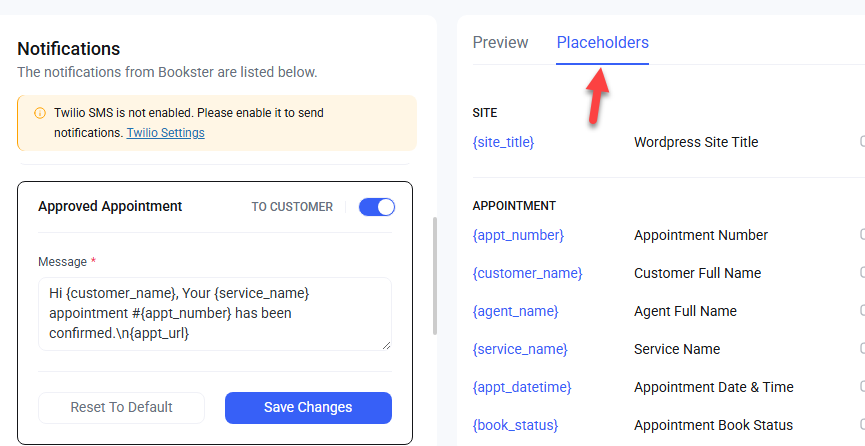This screenshot has width=865, height=446.
Task: Save Changes to the notification
Action: coord(308,407)
